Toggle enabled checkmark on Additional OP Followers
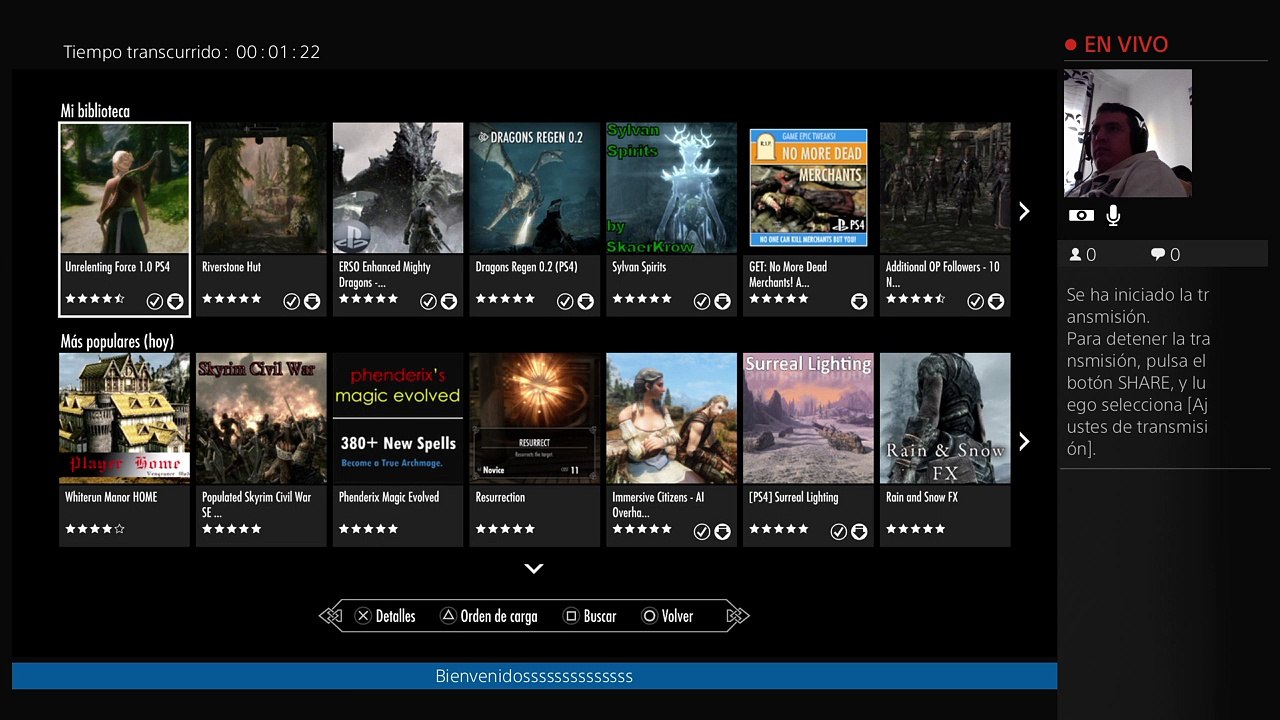This screenshot has width=1280, height=720. coord(975,301)
